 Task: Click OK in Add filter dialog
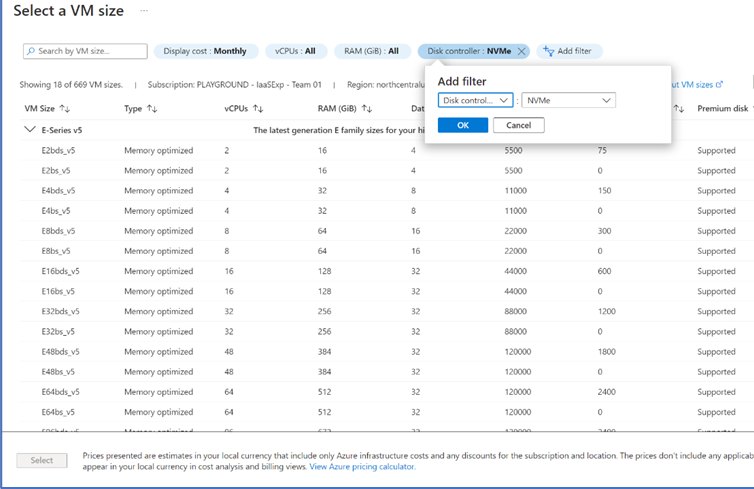coord(463,125)
